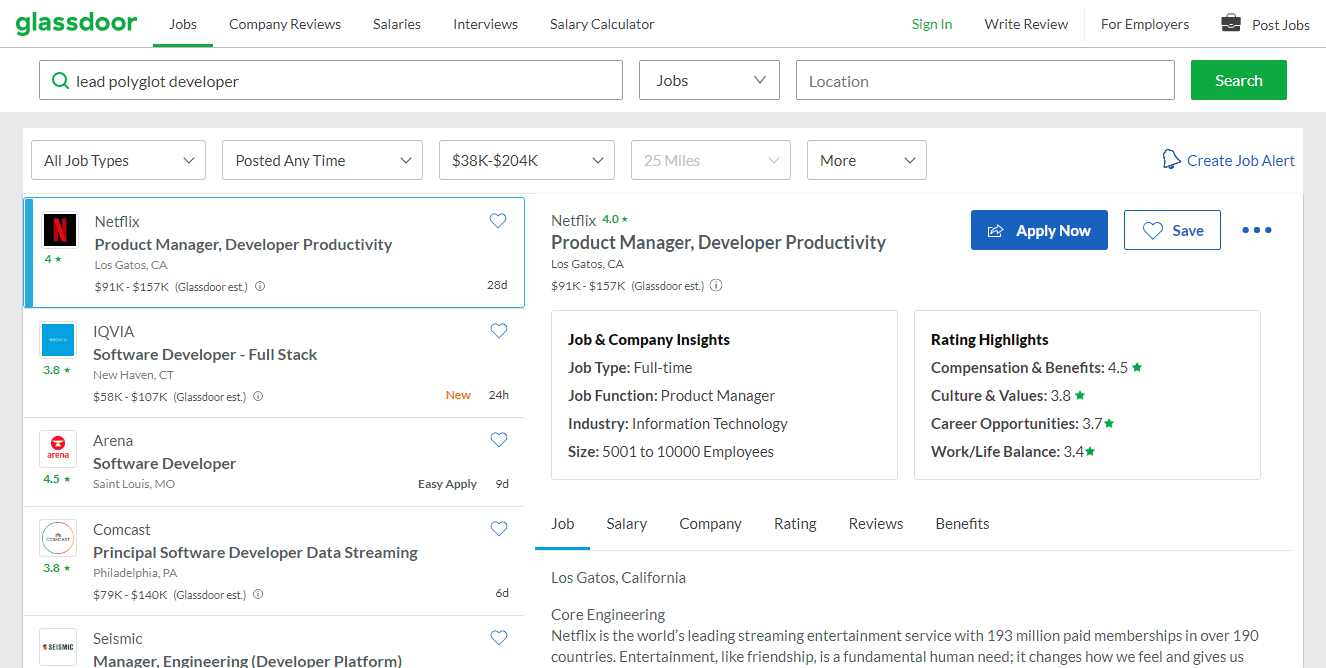Viewport: 1326px width, 668px height.
Task: Click the Career Opportunities 3.7 rating
Action: [x=1022, y=423]
